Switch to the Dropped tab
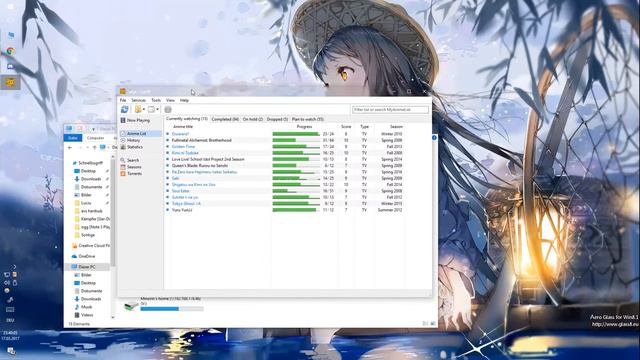Image resolution: width=640 pixels, height=360 pixels. point(278,119)
